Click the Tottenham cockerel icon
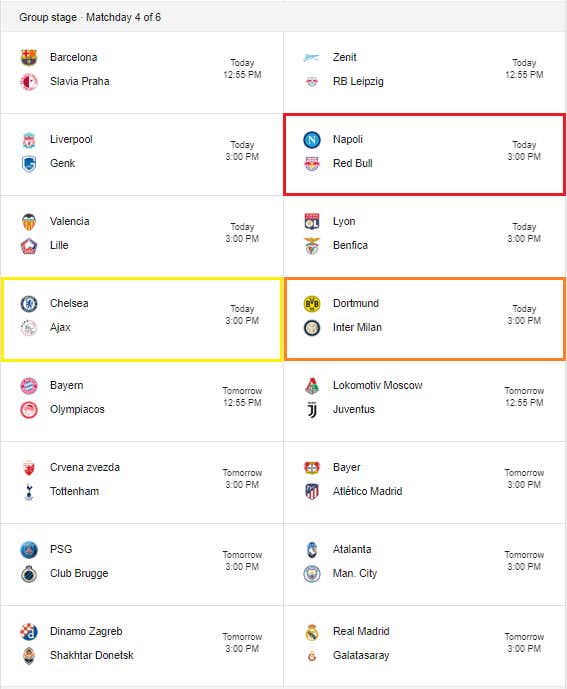 point(29,492)
